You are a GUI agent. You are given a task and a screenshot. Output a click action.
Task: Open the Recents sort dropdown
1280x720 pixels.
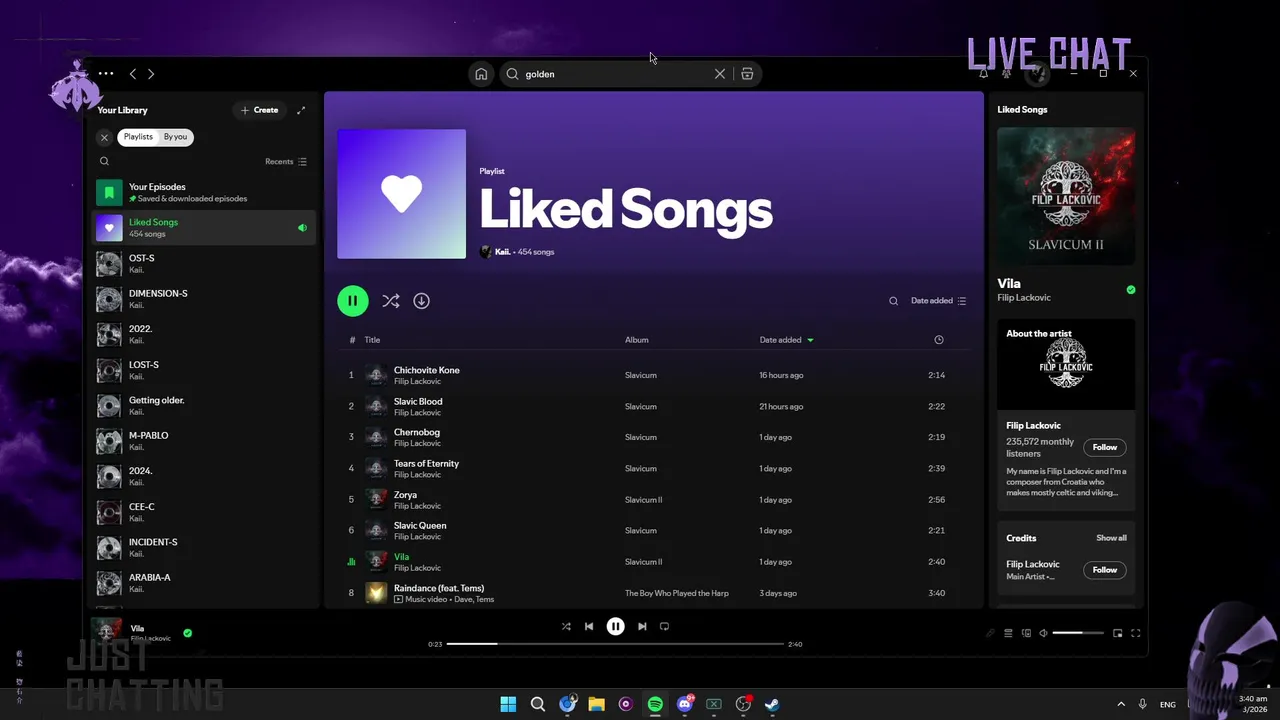[x=286, y=161]
